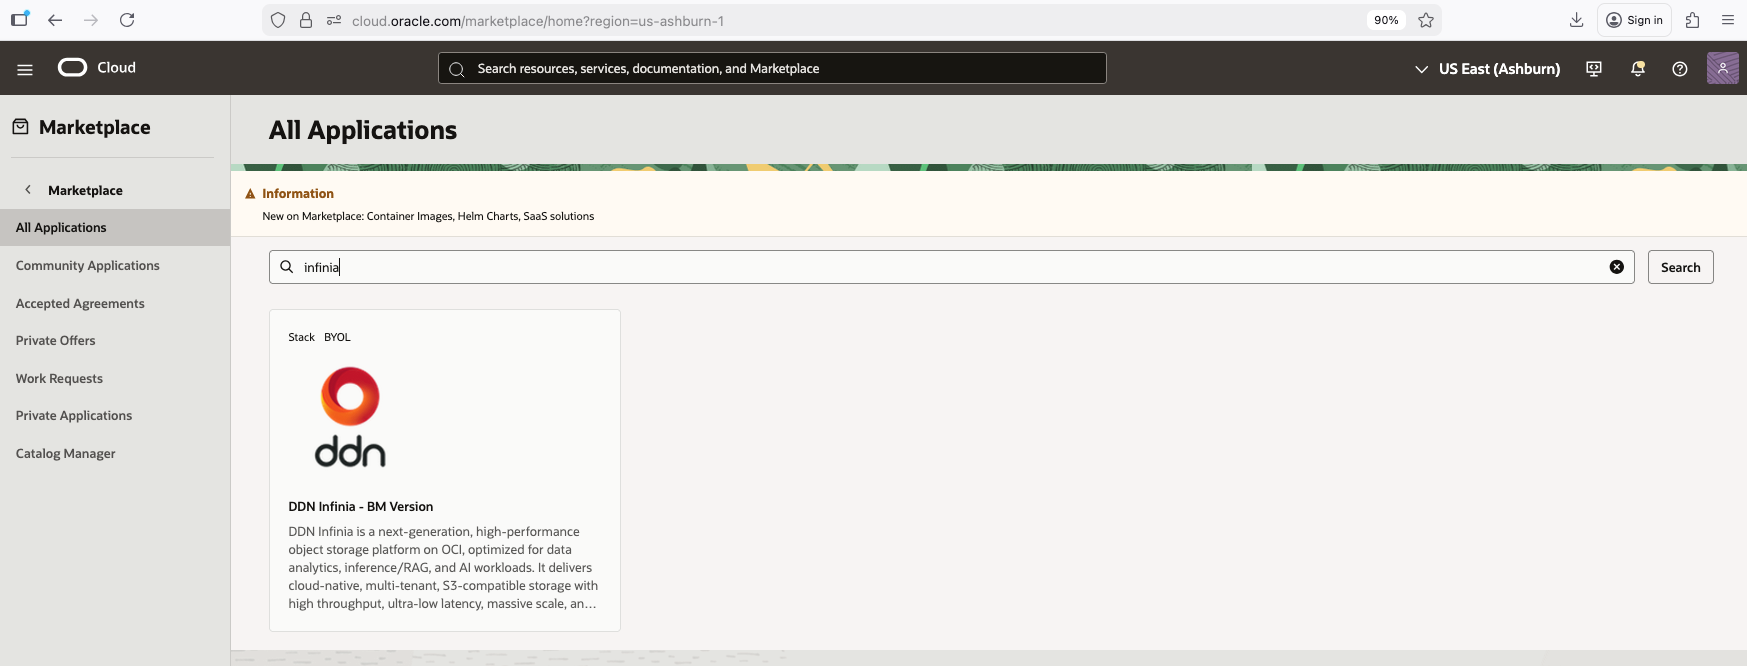Open the user profile avatar
Screen dimensions: 1747x666
pyautogui.click(x=1722, y=68)
